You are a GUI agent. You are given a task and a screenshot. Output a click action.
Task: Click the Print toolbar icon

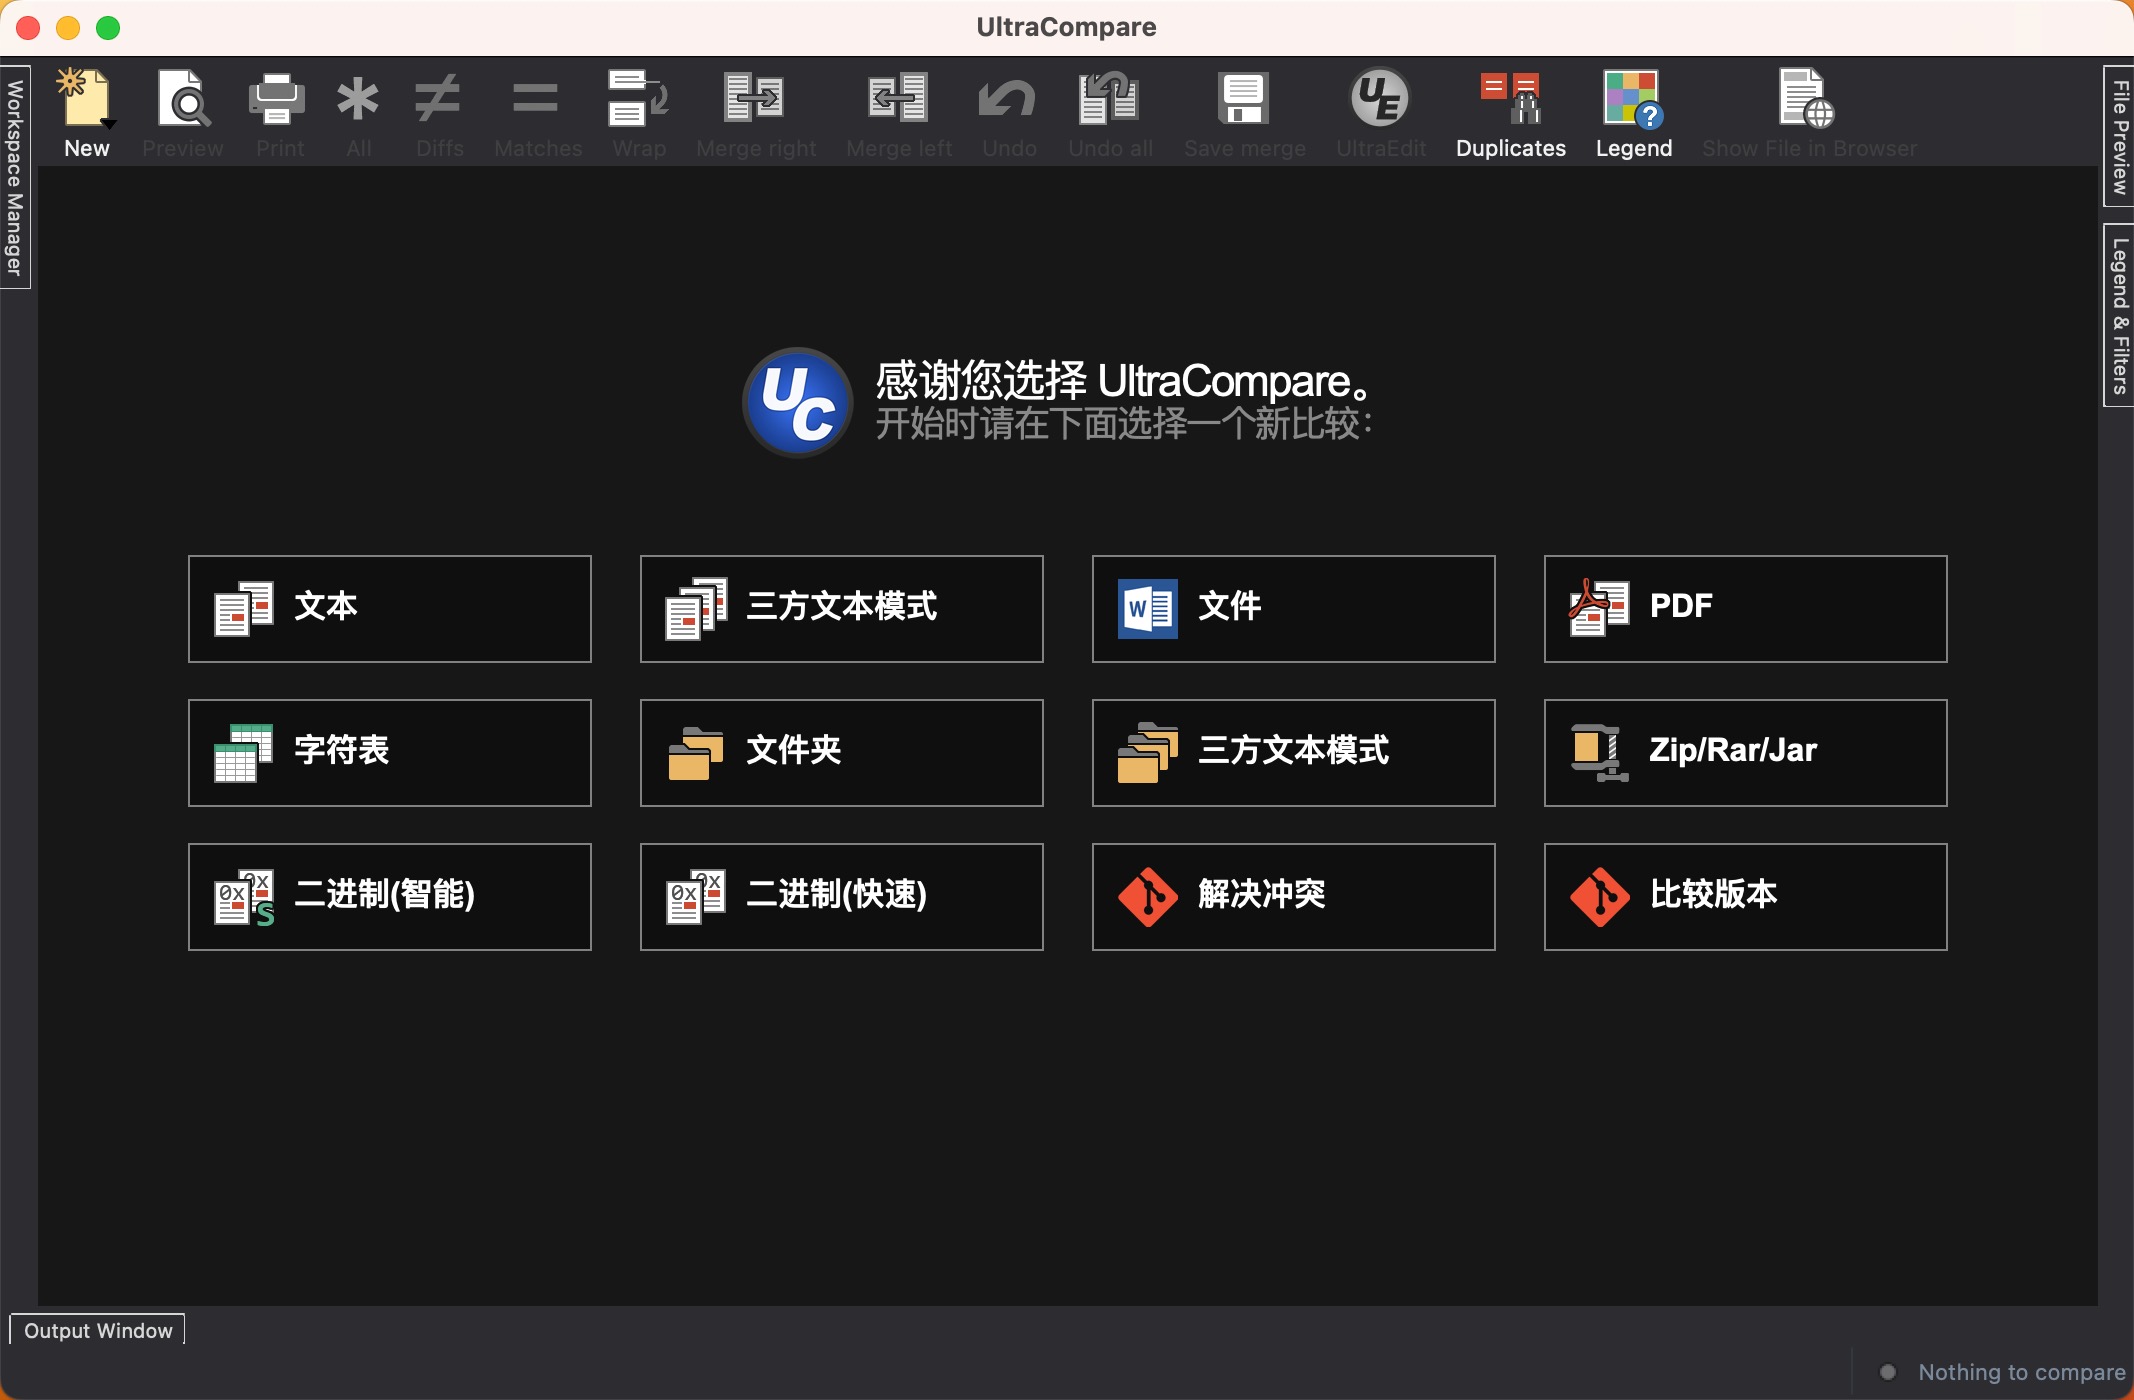coord(277,97)
